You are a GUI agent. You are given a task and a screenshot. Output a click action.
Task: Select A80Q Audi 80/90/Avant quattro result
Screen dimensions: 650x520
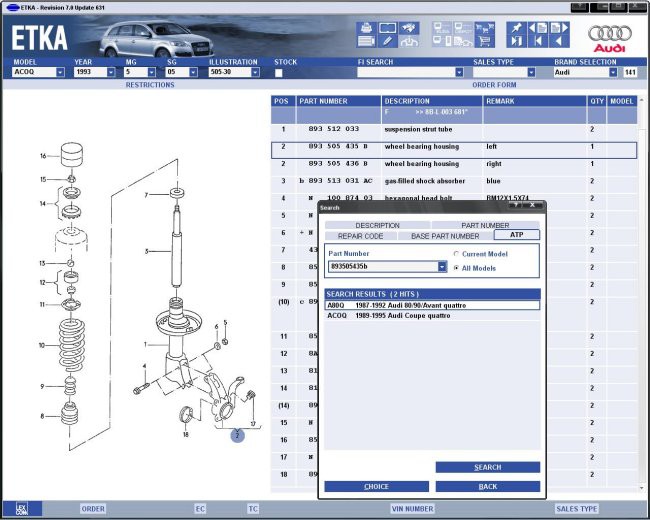click(432, 305)
